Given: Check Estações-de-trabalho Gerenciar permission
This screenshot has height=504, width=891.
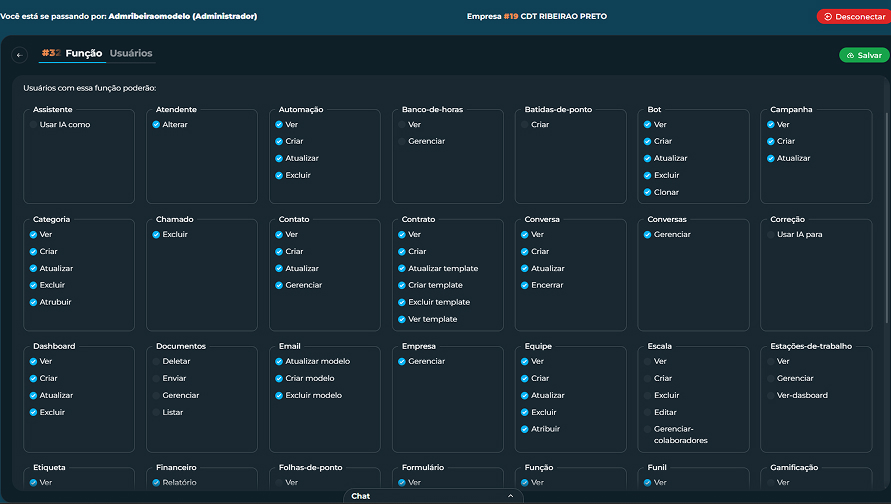Looking at the screenshot, I should [771, 378].
